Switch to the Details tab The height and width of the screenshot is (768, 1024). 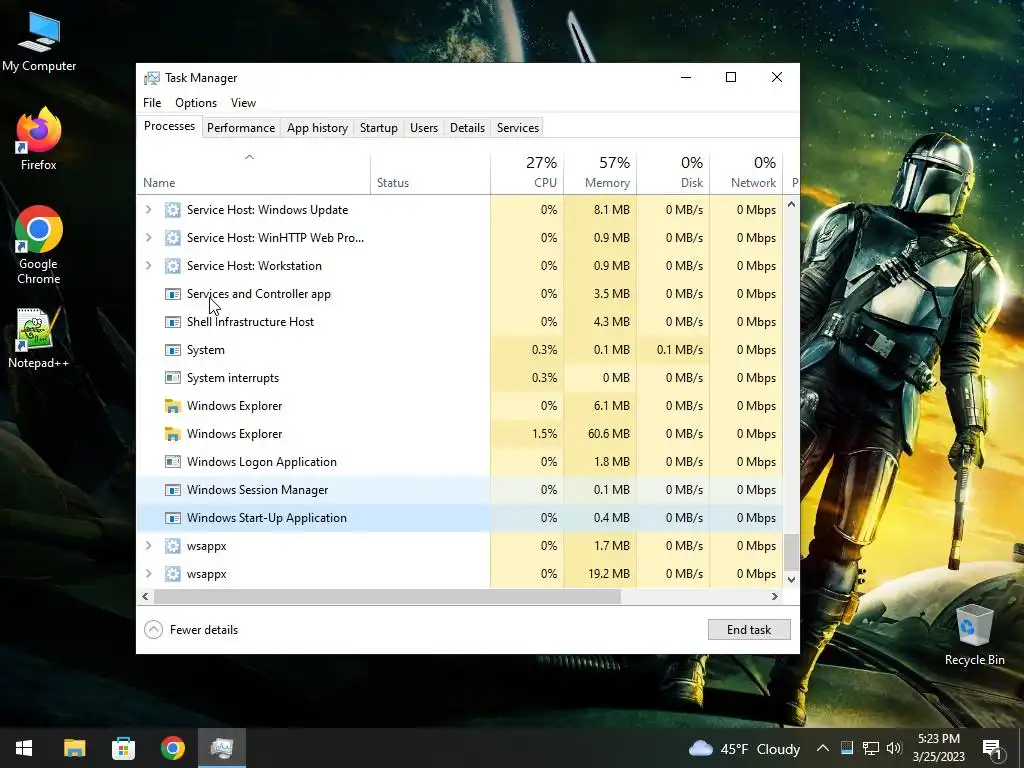[468, 128]
